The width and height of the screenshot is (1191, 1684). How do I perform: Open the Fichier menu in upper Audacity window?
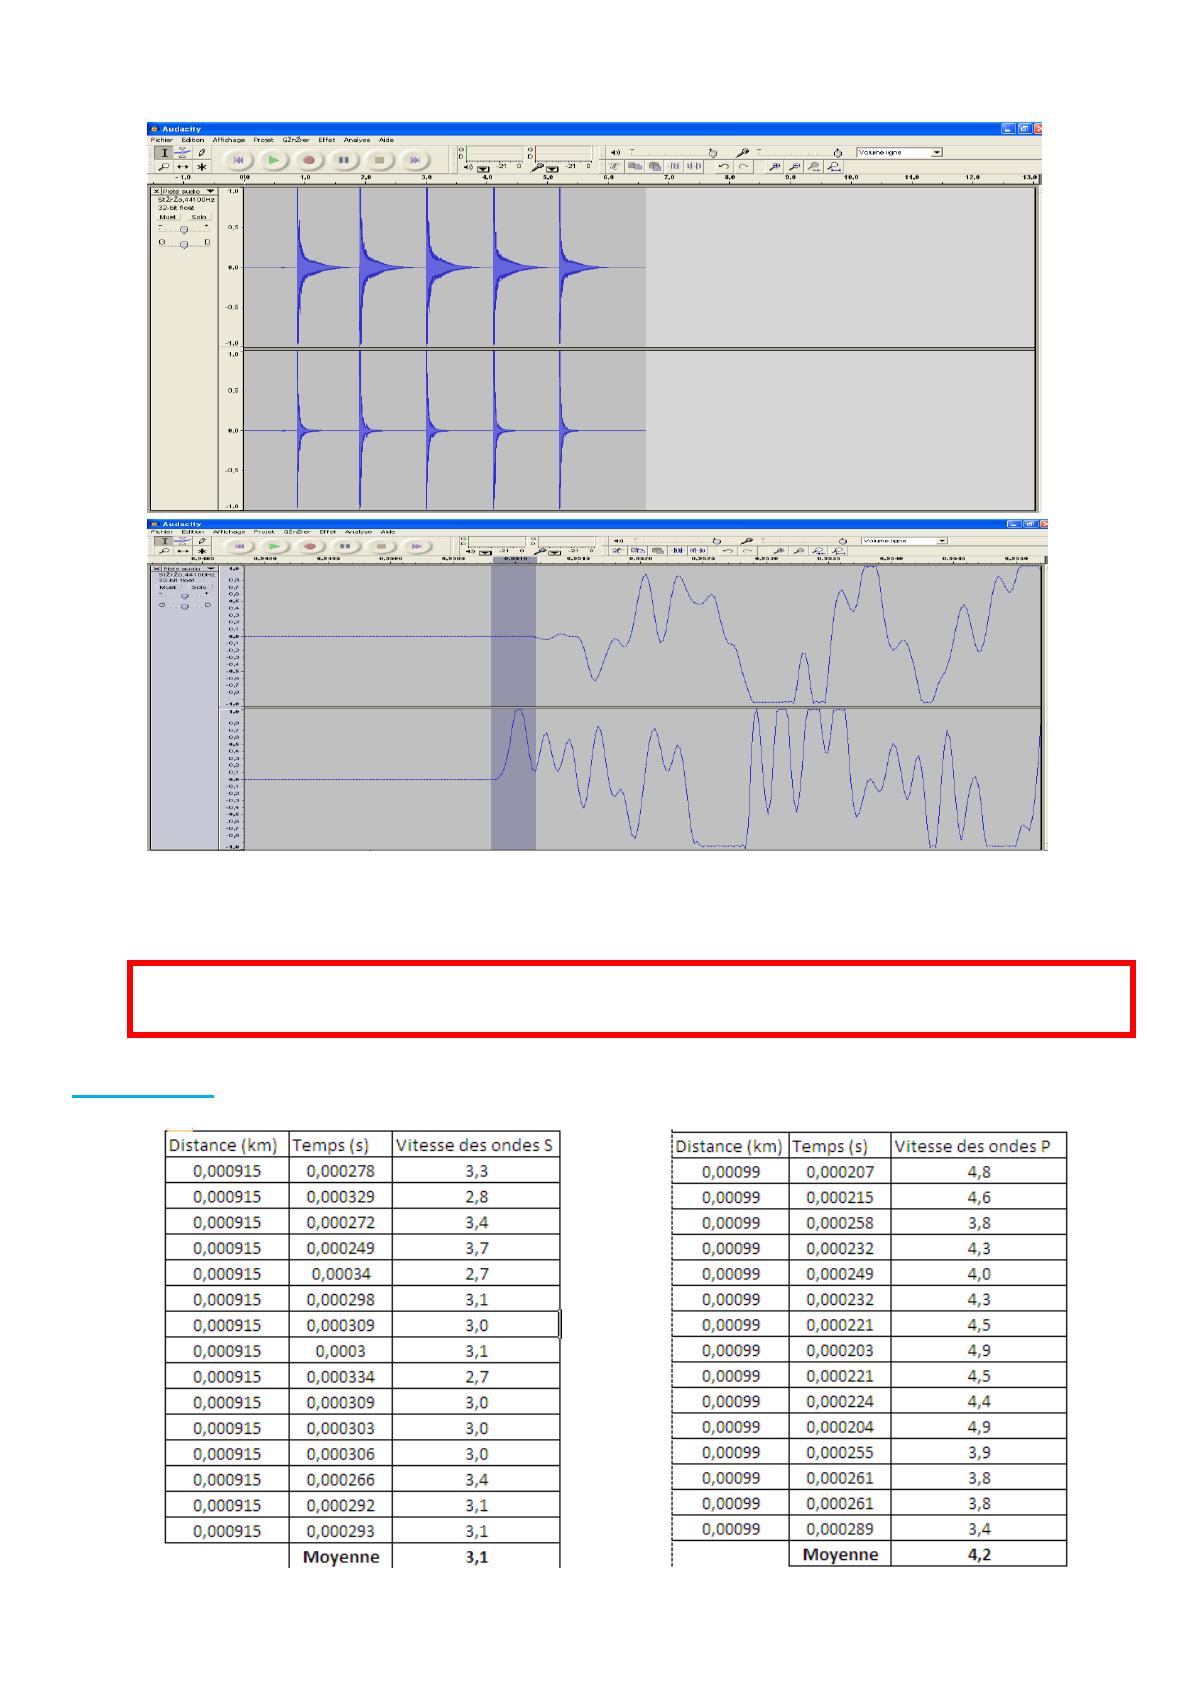click(x=161, y=140)
